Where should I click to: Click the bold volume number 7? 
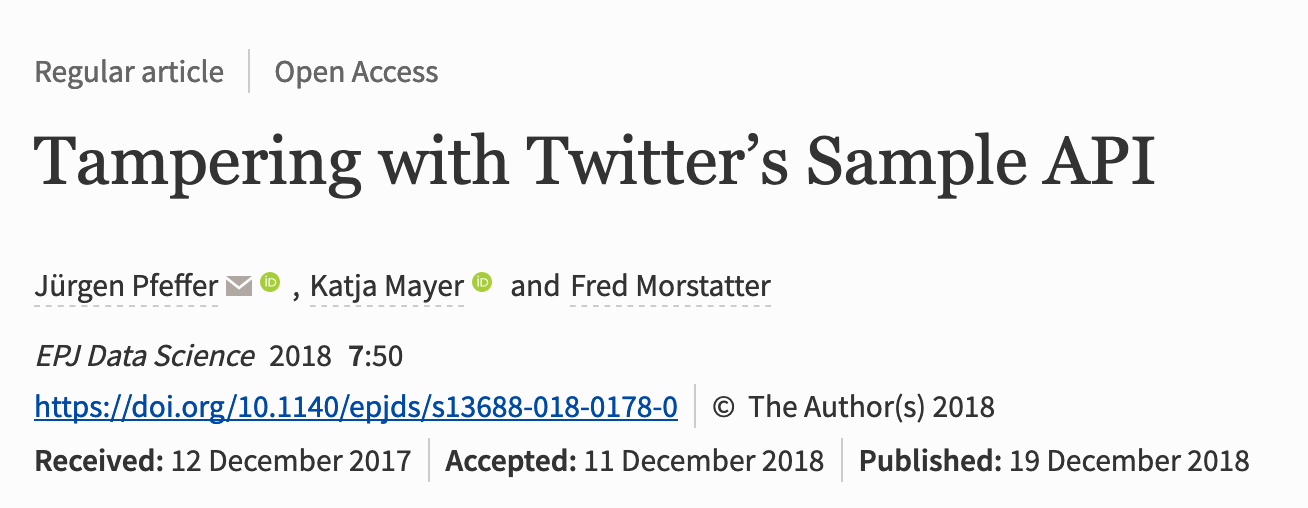tap(355, 356)
